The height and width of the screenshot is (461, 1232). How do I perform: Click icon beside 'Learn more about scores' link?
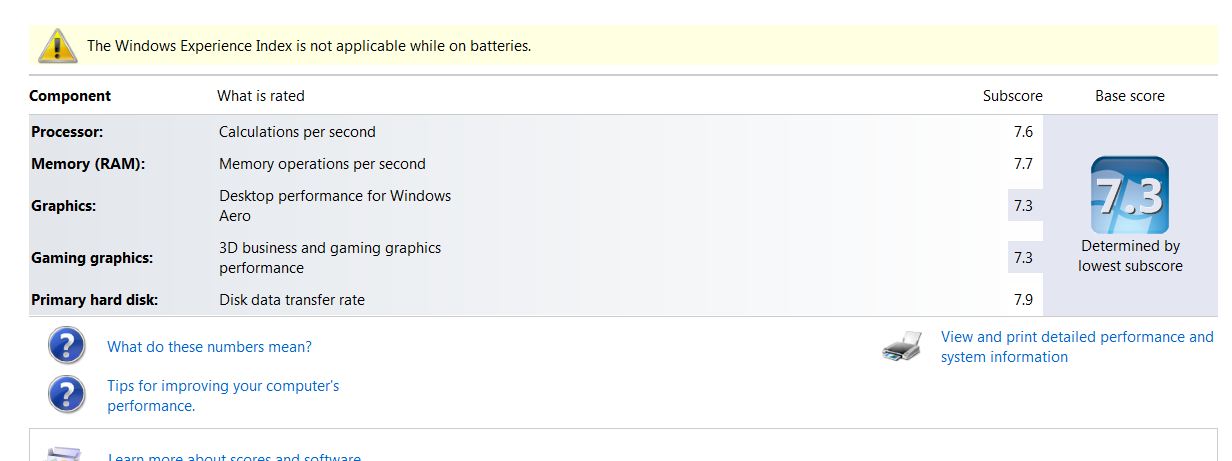point(64,454)
